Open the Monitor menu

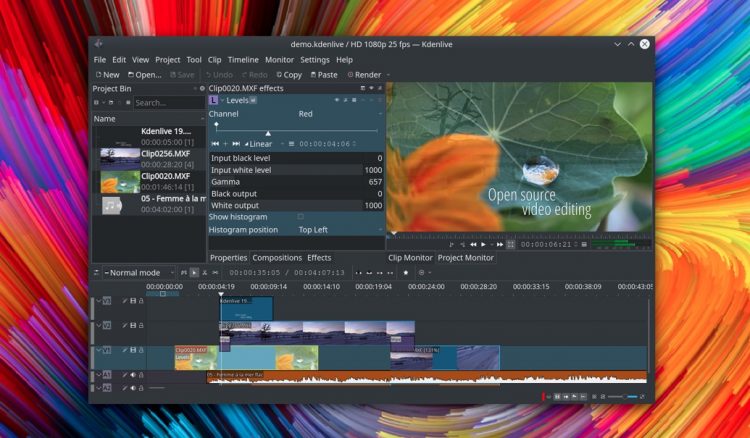(279, 60)
